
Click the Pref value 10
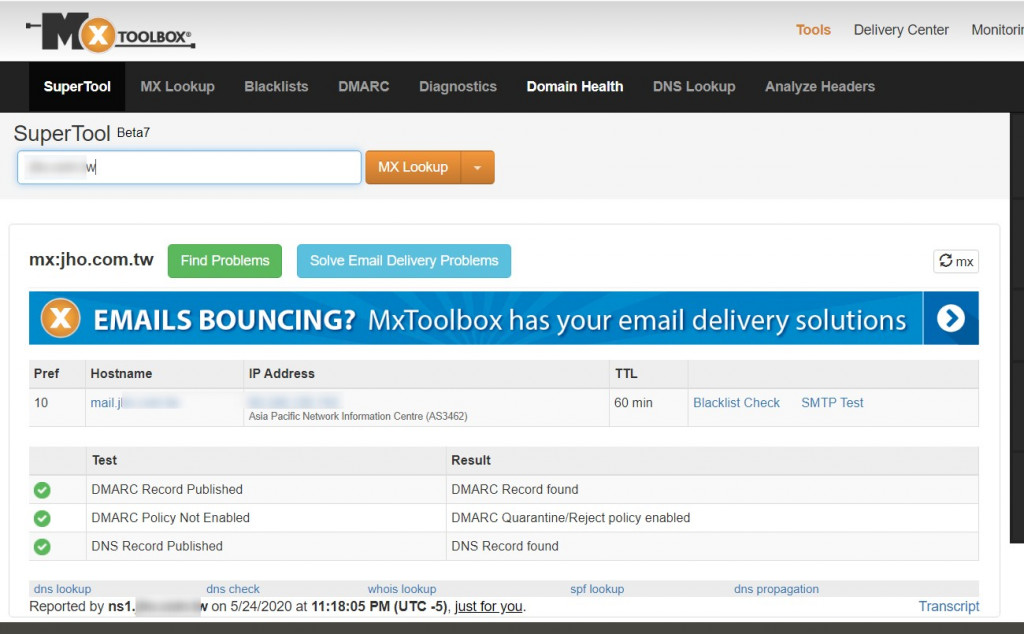41,403
